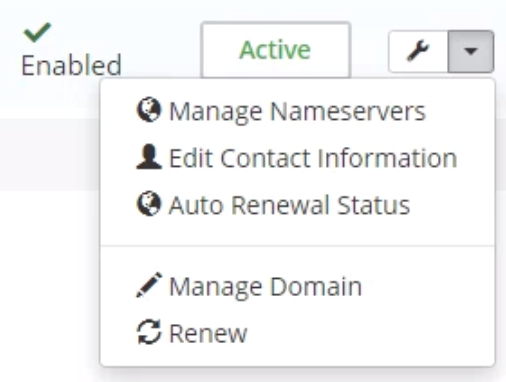
Task: Choose Auto Renewal Status option
Action: 290,205
